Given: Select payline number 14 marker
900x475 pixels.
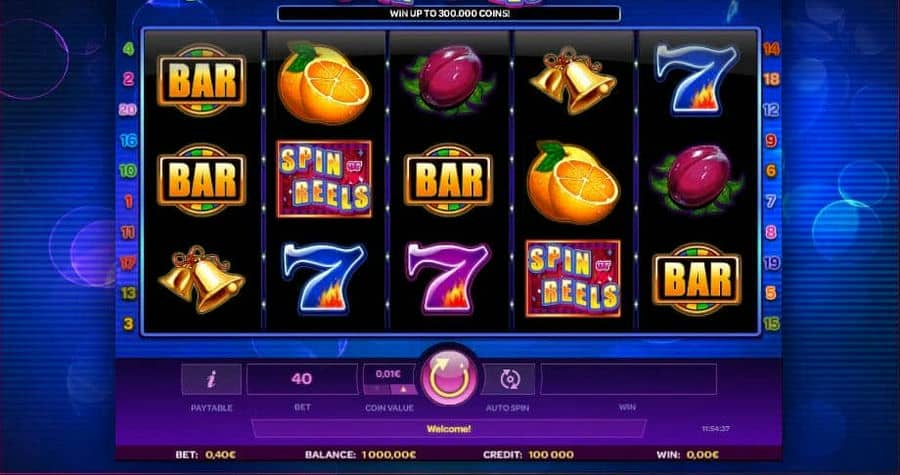Looking at the screenshot, I should (771, 49).
